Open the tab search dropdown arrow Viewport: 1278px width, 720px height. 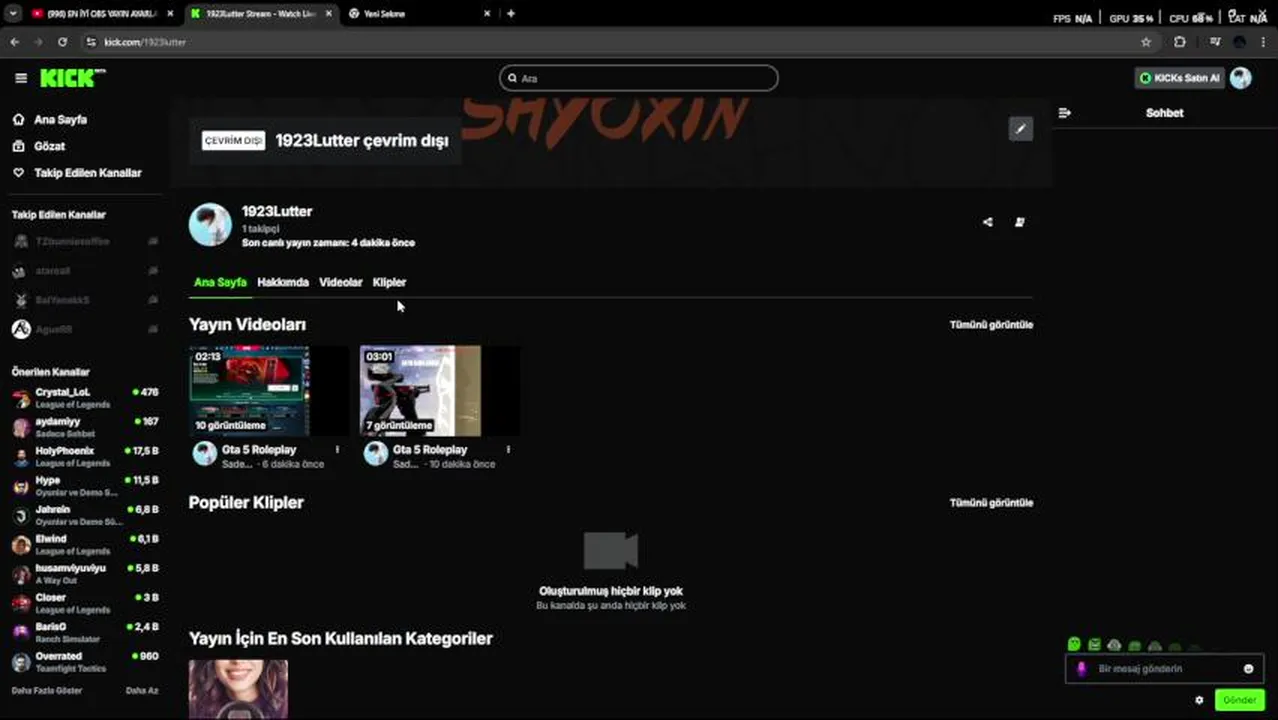point(13,14)
